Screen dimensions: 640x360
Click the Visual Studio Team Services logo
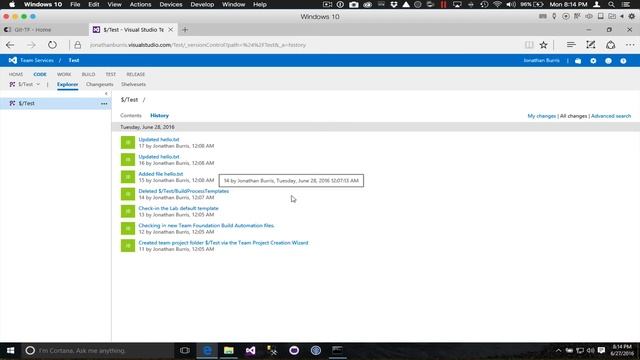pyautogui.click(x=13, y=60)
